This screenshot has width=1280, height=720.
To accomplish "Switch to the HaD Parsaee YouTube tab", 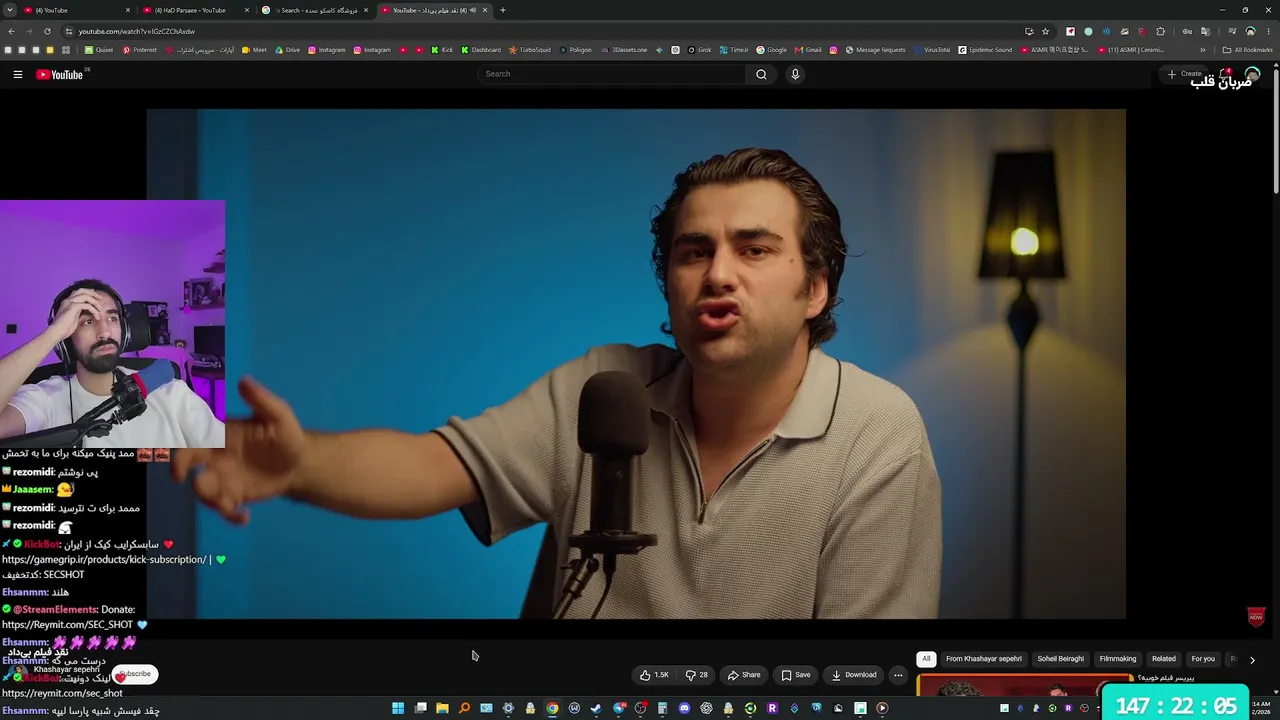I will pos(196,10).
